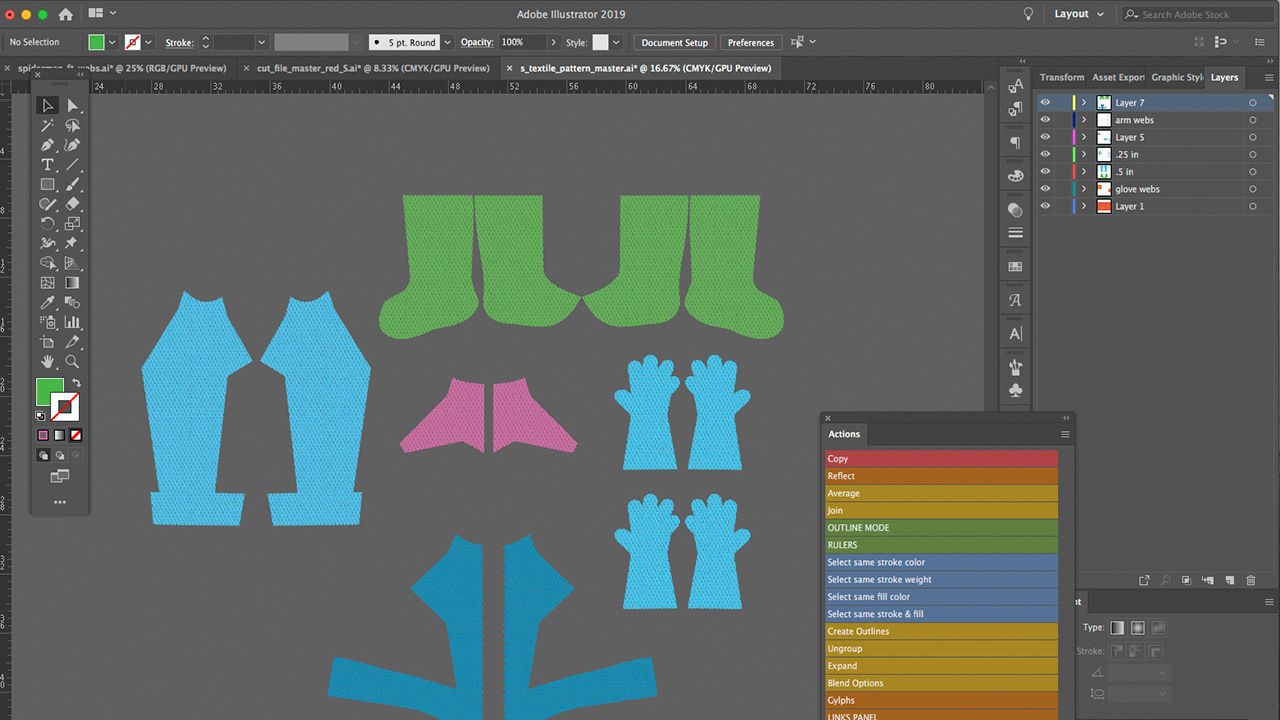
Task: Select the Rectangle tool
Action: tap(47, 184)
